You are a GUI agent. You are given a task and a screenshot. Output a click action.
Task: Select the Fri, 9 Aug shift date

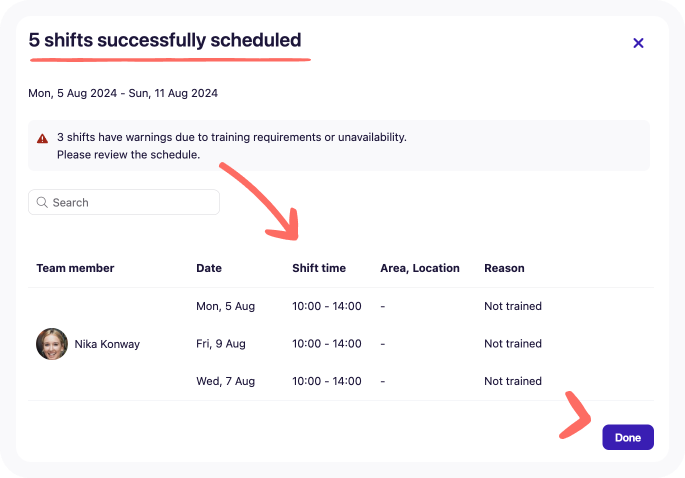(x=221, y=344)
